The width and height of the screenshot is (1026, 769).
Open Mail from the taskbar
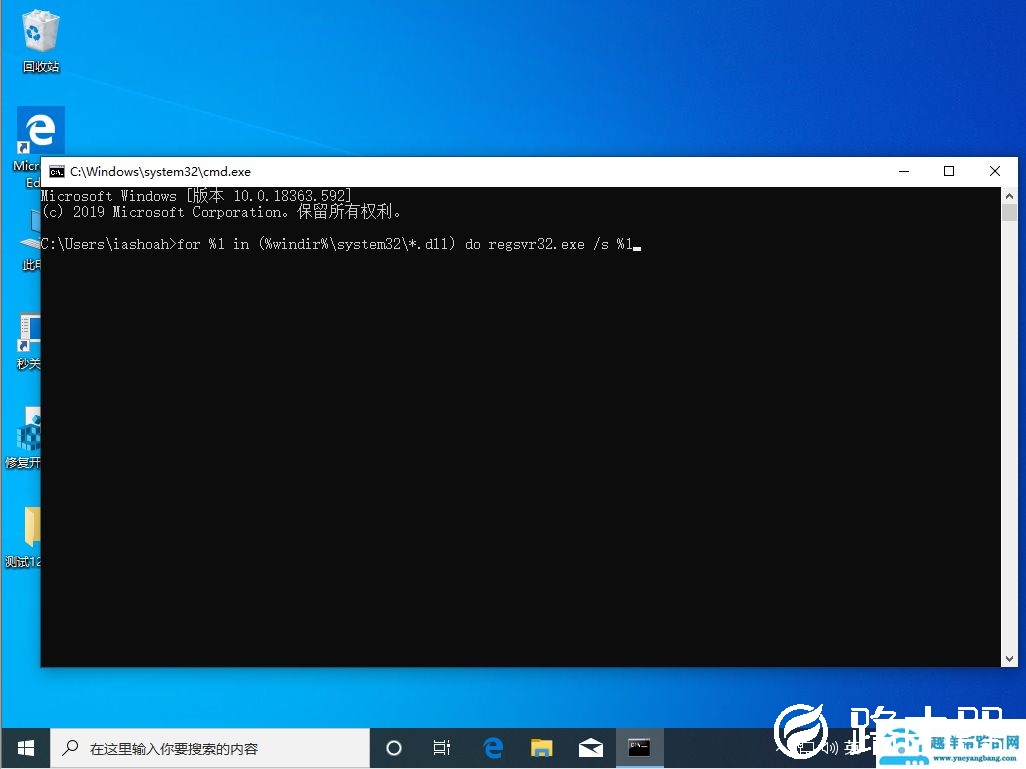[590, 747]
